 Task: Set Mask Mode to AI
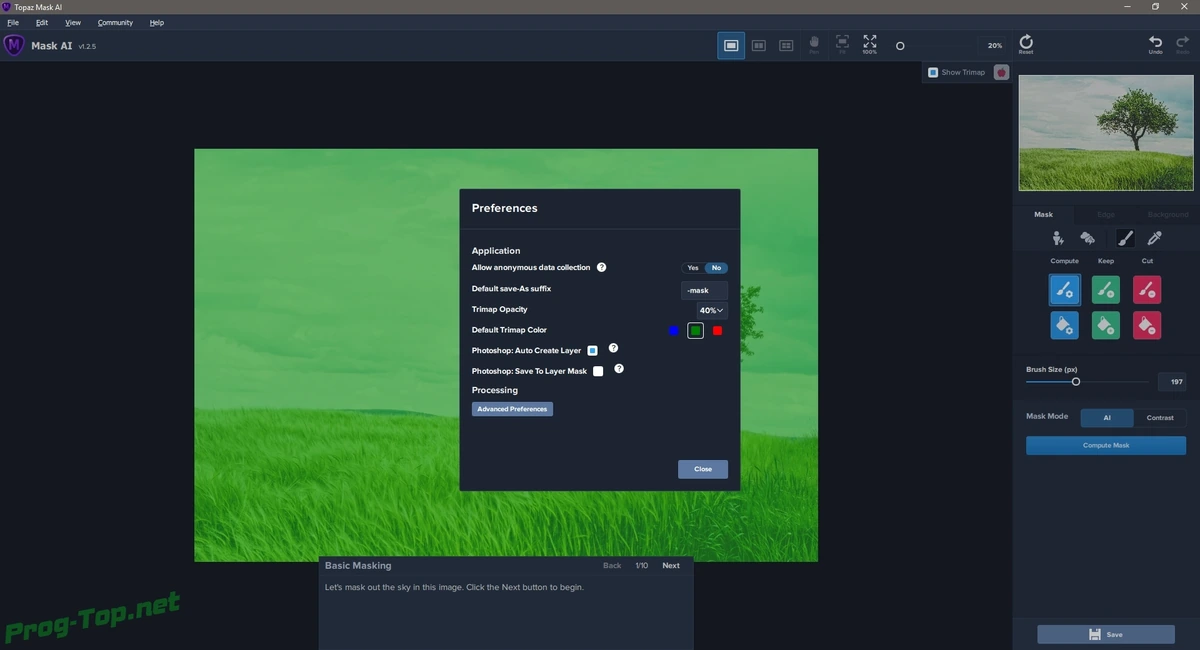point(1107,418)
